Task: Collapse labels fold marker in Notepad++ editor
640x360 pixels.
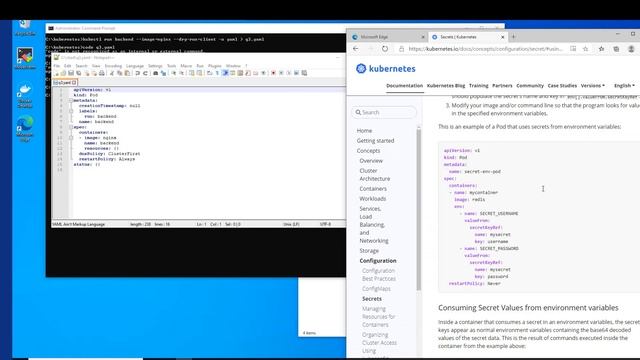Action: (71, 111)
